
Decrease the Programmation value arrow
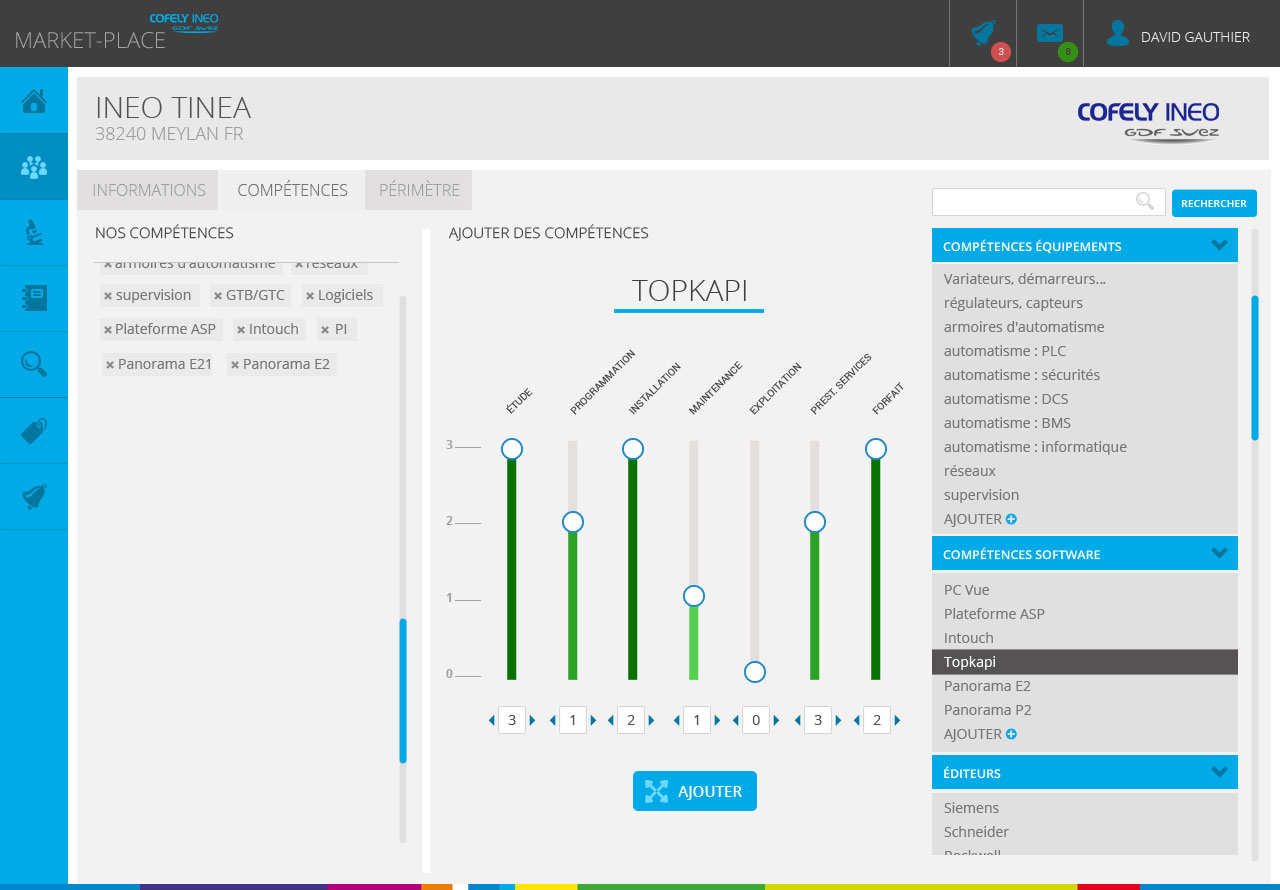click(553, 720)
